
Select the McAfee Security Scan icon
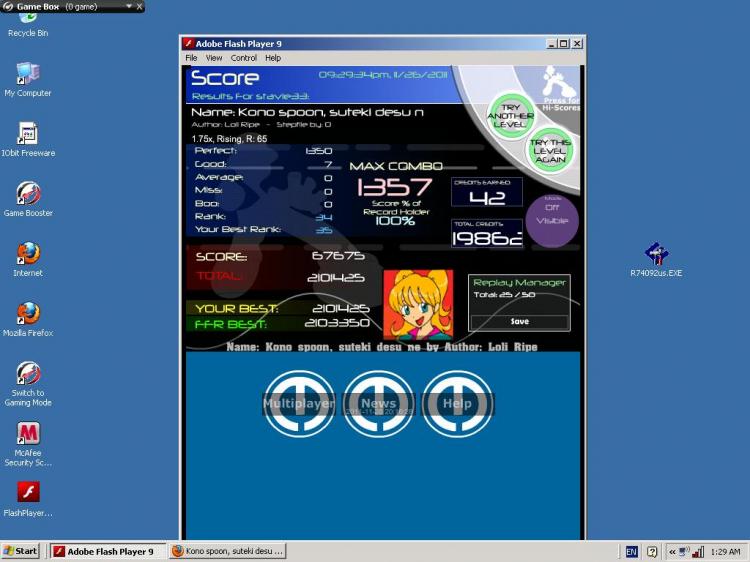(x=28, y=444)
